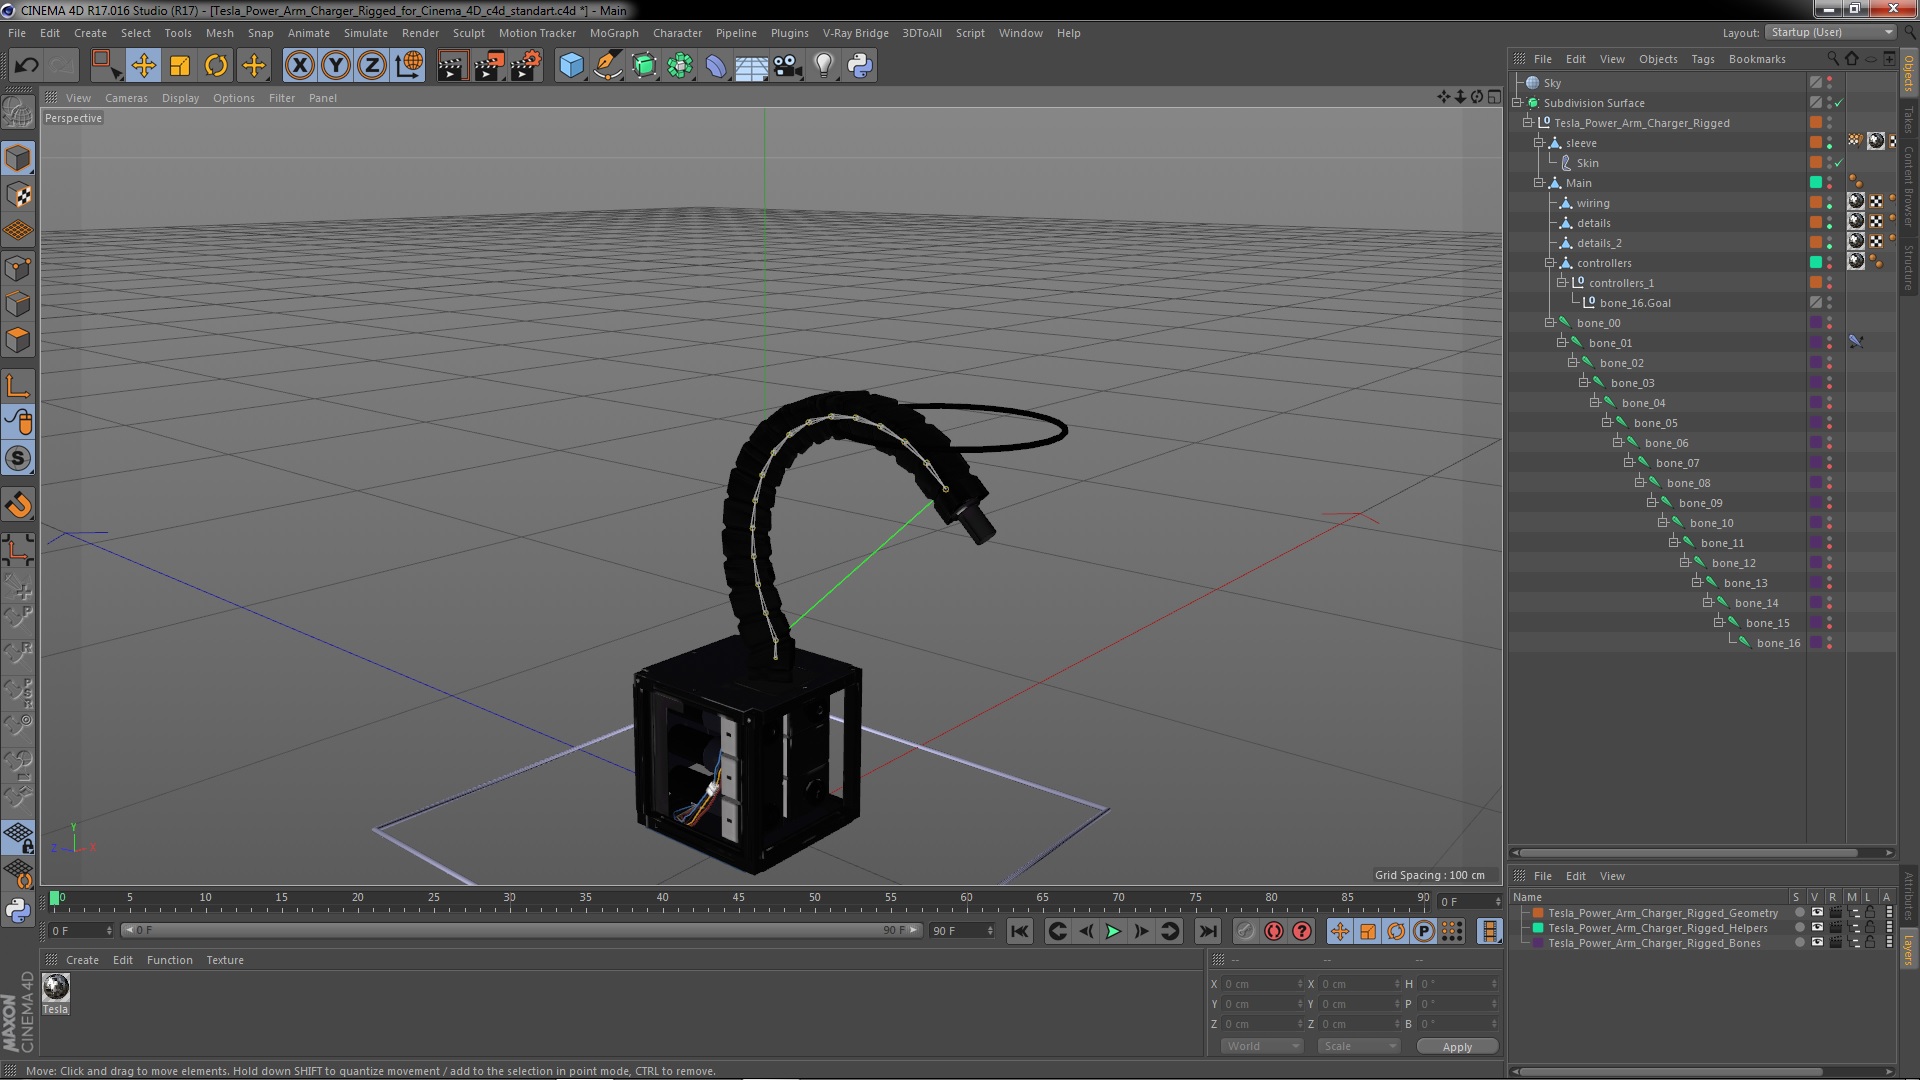Toggle X axis lock
The image size is (1920, 1080).
[x=299, y=66]
